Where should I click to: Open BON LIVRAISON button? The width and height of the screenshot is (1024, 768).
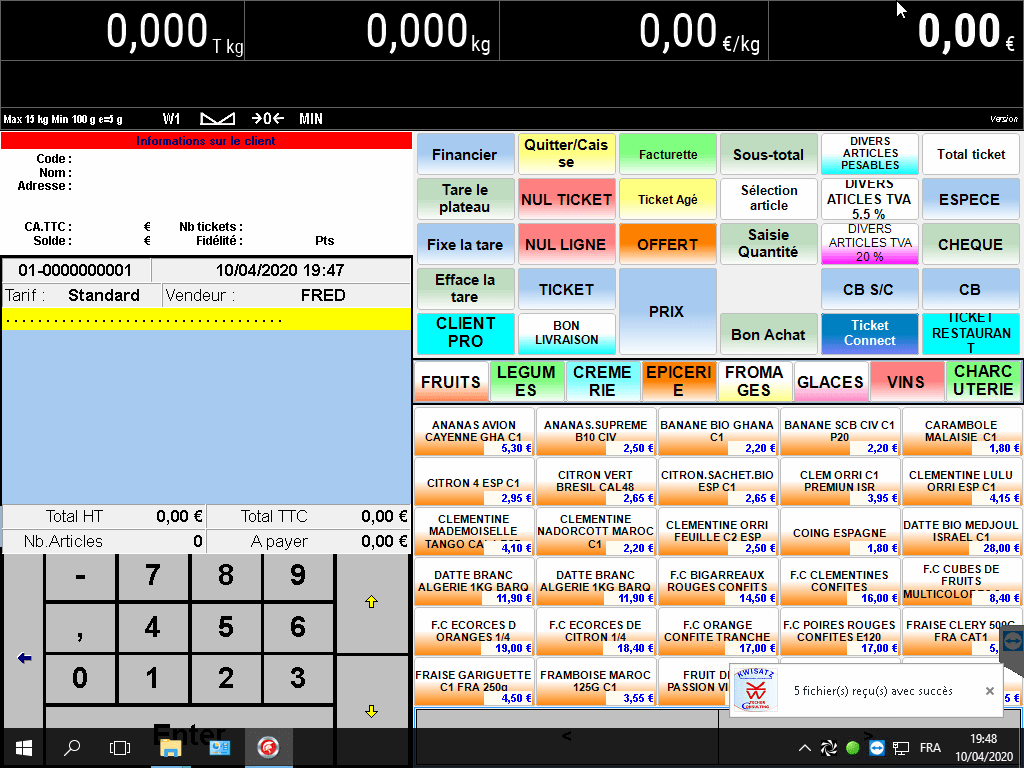566,333
